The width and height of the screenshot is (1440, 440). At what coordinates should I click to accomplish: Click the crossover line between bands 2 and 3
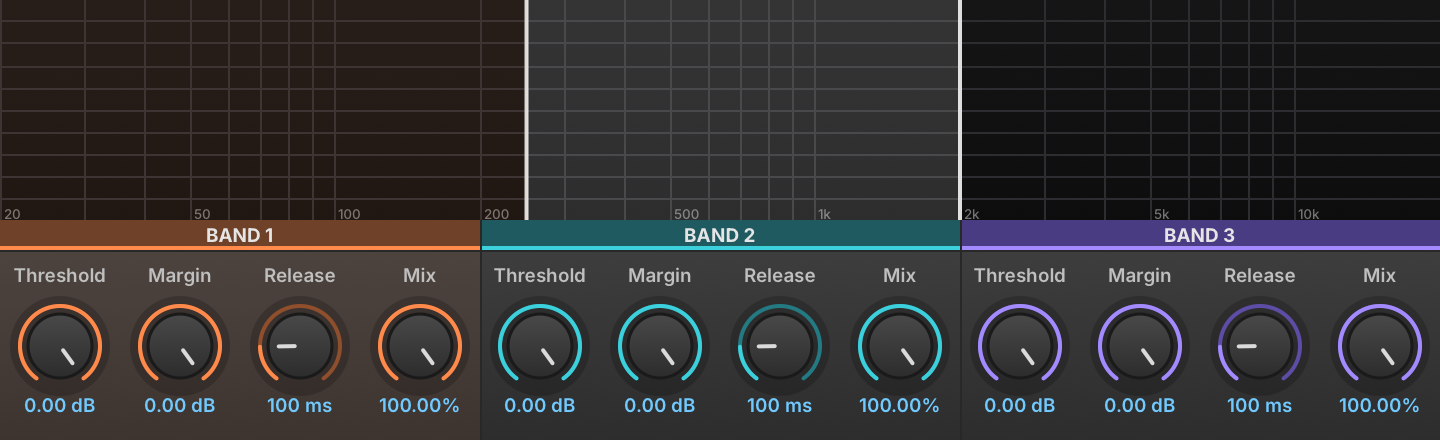(x=960, y=110)
